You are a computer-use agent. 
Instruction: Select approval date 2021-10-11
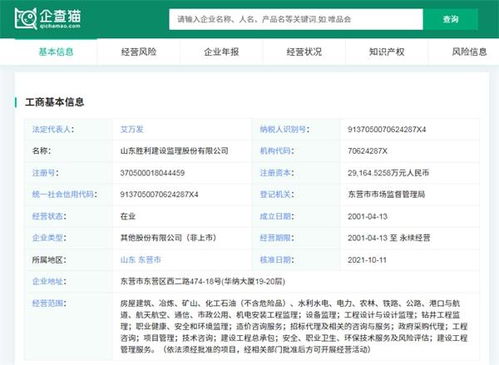(x=367, y=260)
